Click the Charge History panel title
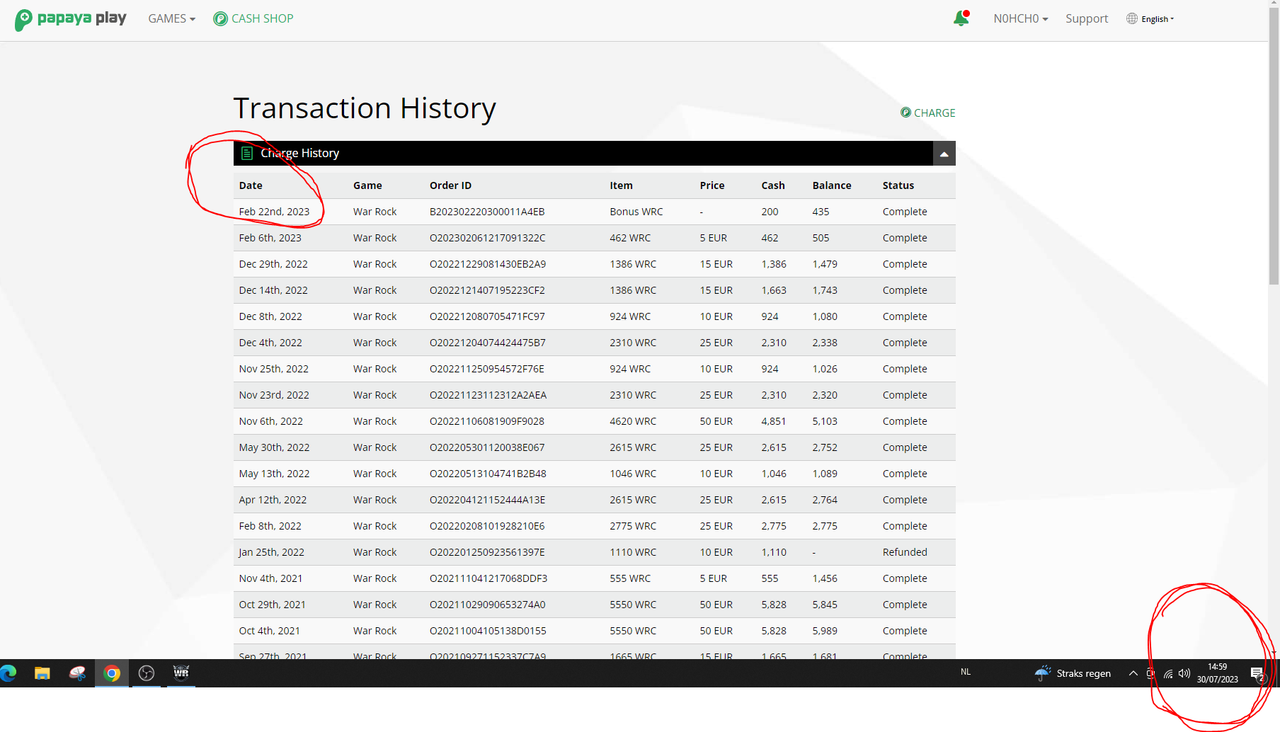The image size is (1280, 732). pyautogui.click(x=300, y=153)
